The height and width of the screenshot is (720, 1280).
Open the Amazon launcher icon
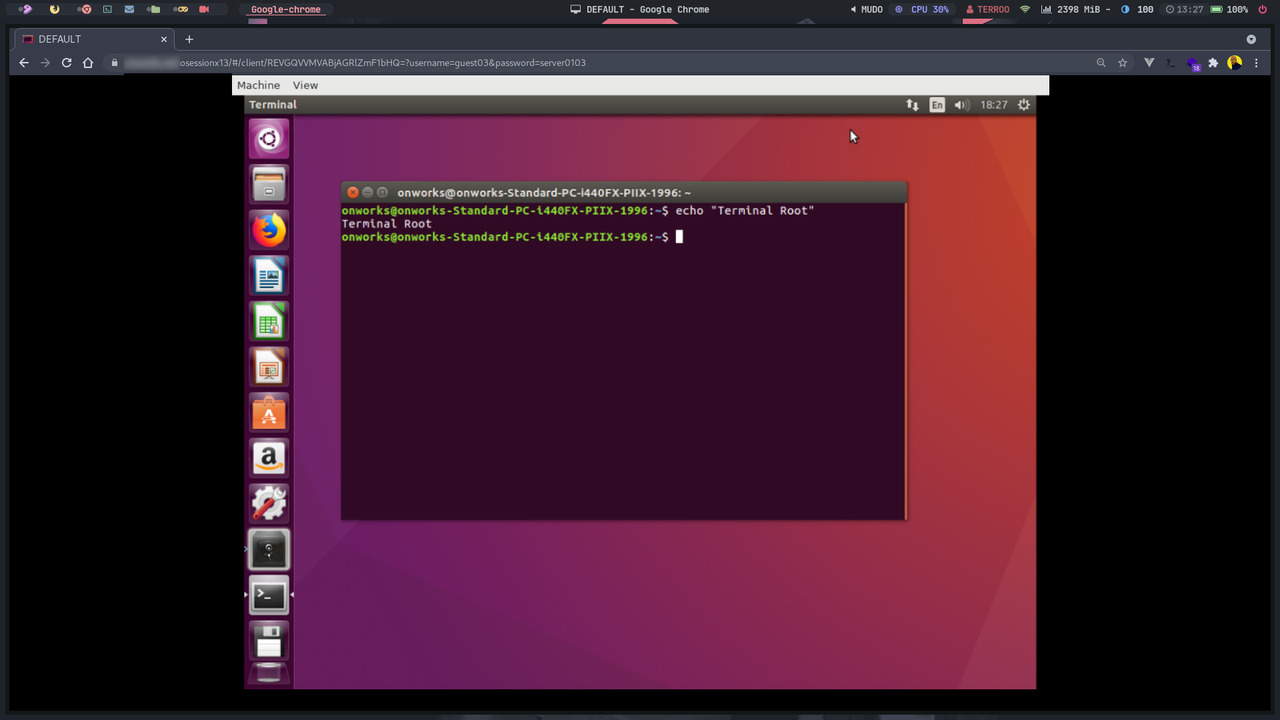tap(268, 458)
